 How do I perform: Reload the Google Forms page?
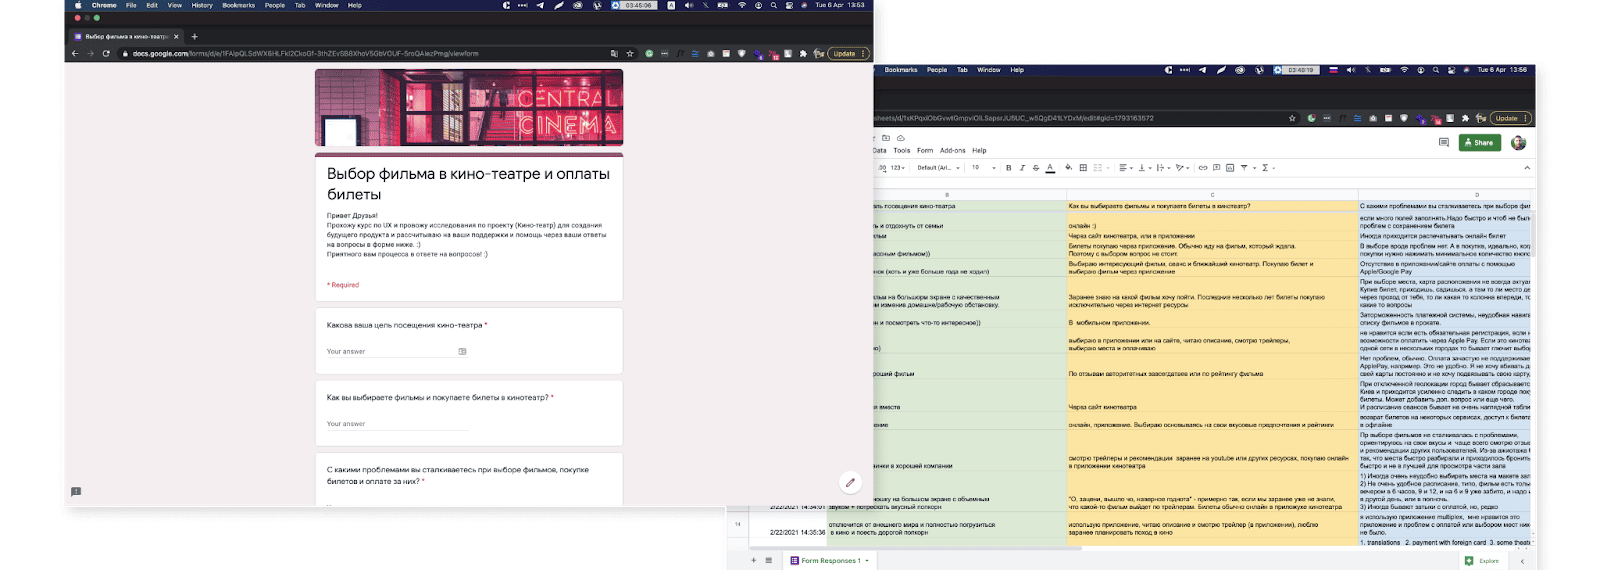pos(106,54)
